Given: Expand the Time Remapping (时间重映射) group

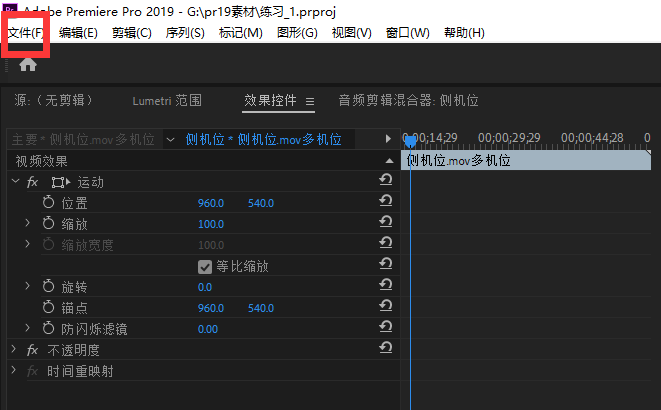Looking at the screenshot, I should tap(14, 370).
